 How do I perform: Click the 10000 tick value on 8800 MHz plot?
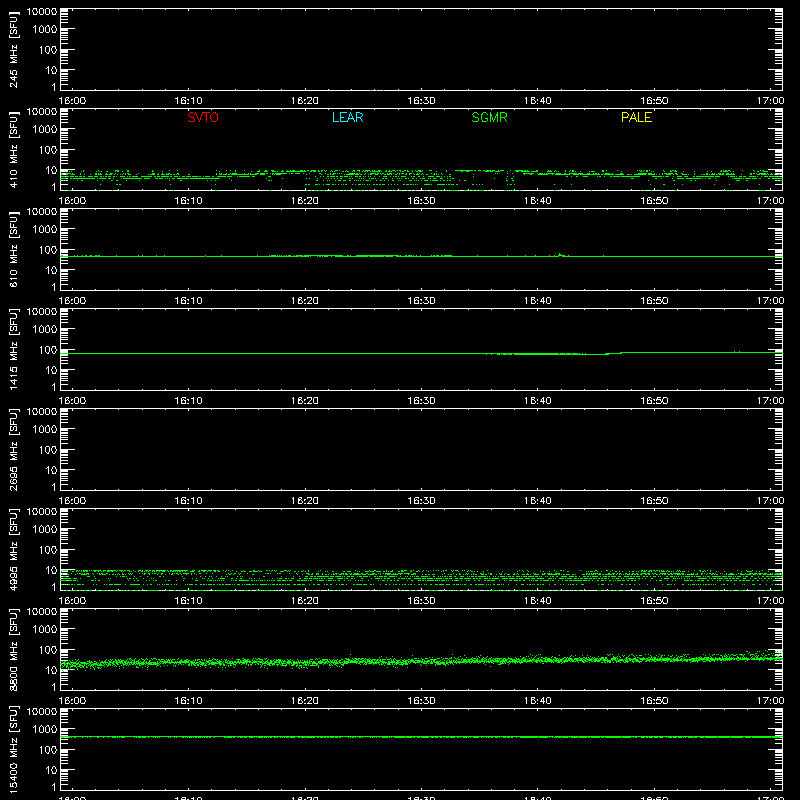[42, 612]
